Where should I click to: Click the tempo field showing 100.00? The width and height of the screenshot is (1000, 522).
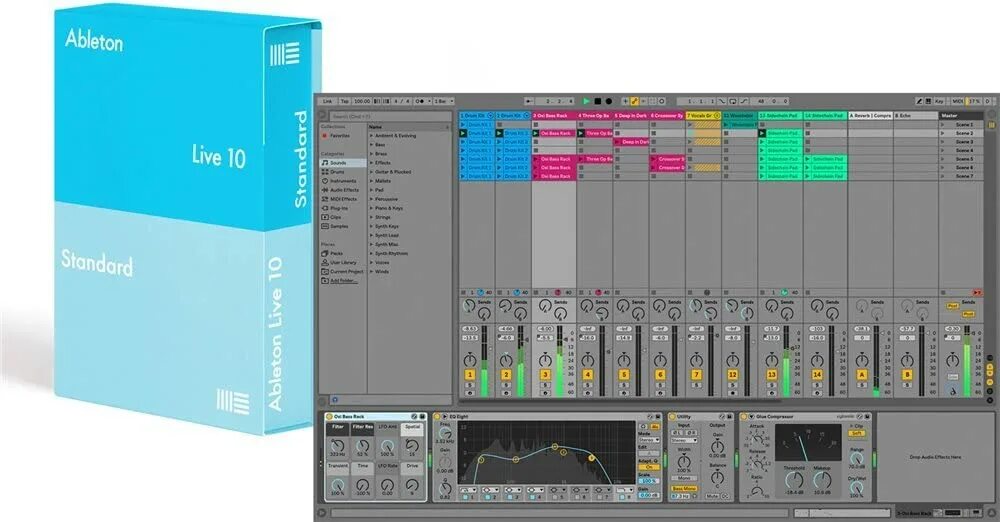coord(362,101)
